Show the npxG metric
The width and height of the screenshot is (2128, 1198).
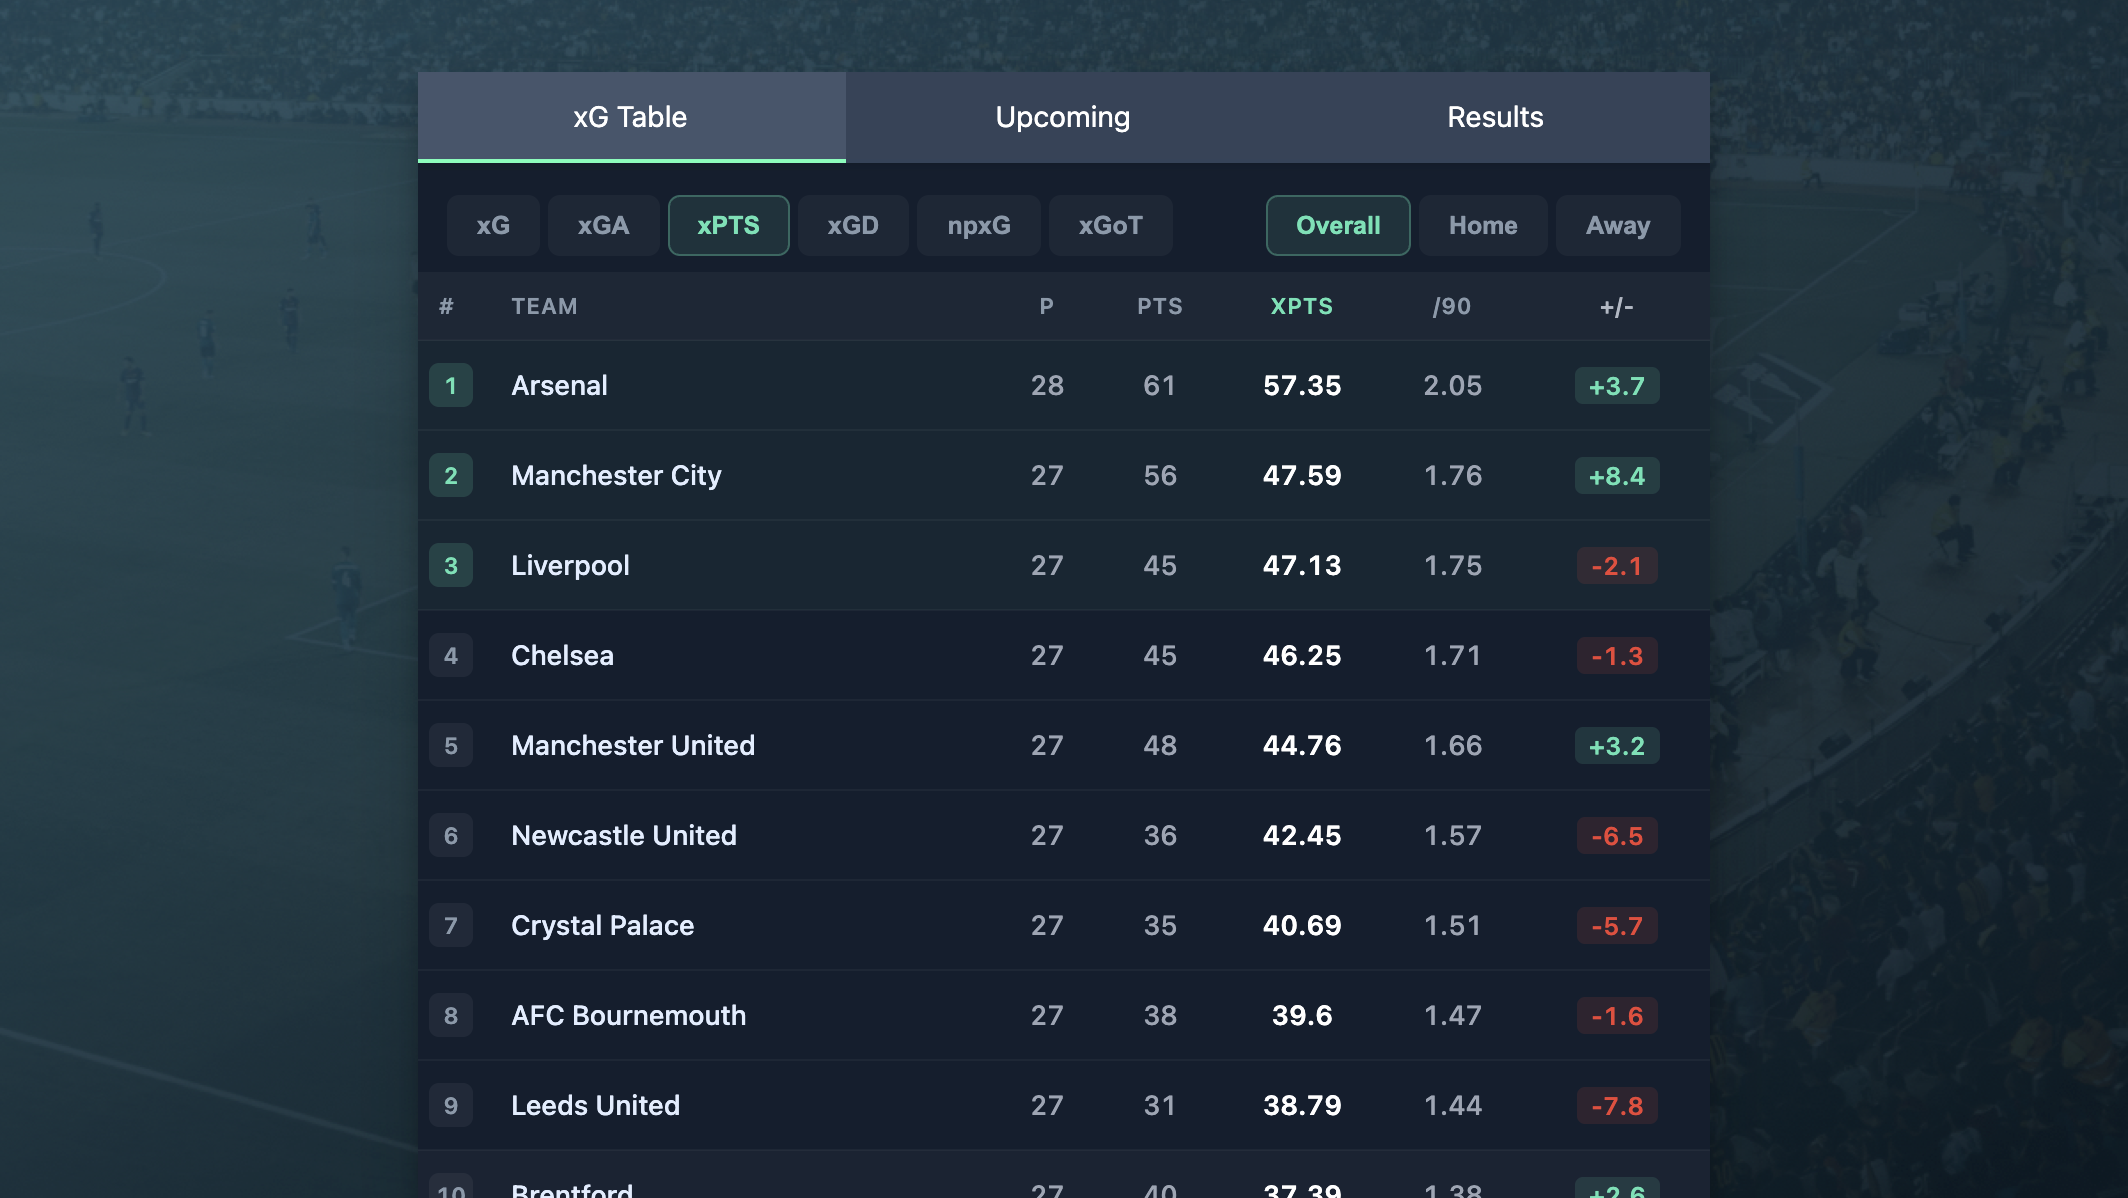978,226
